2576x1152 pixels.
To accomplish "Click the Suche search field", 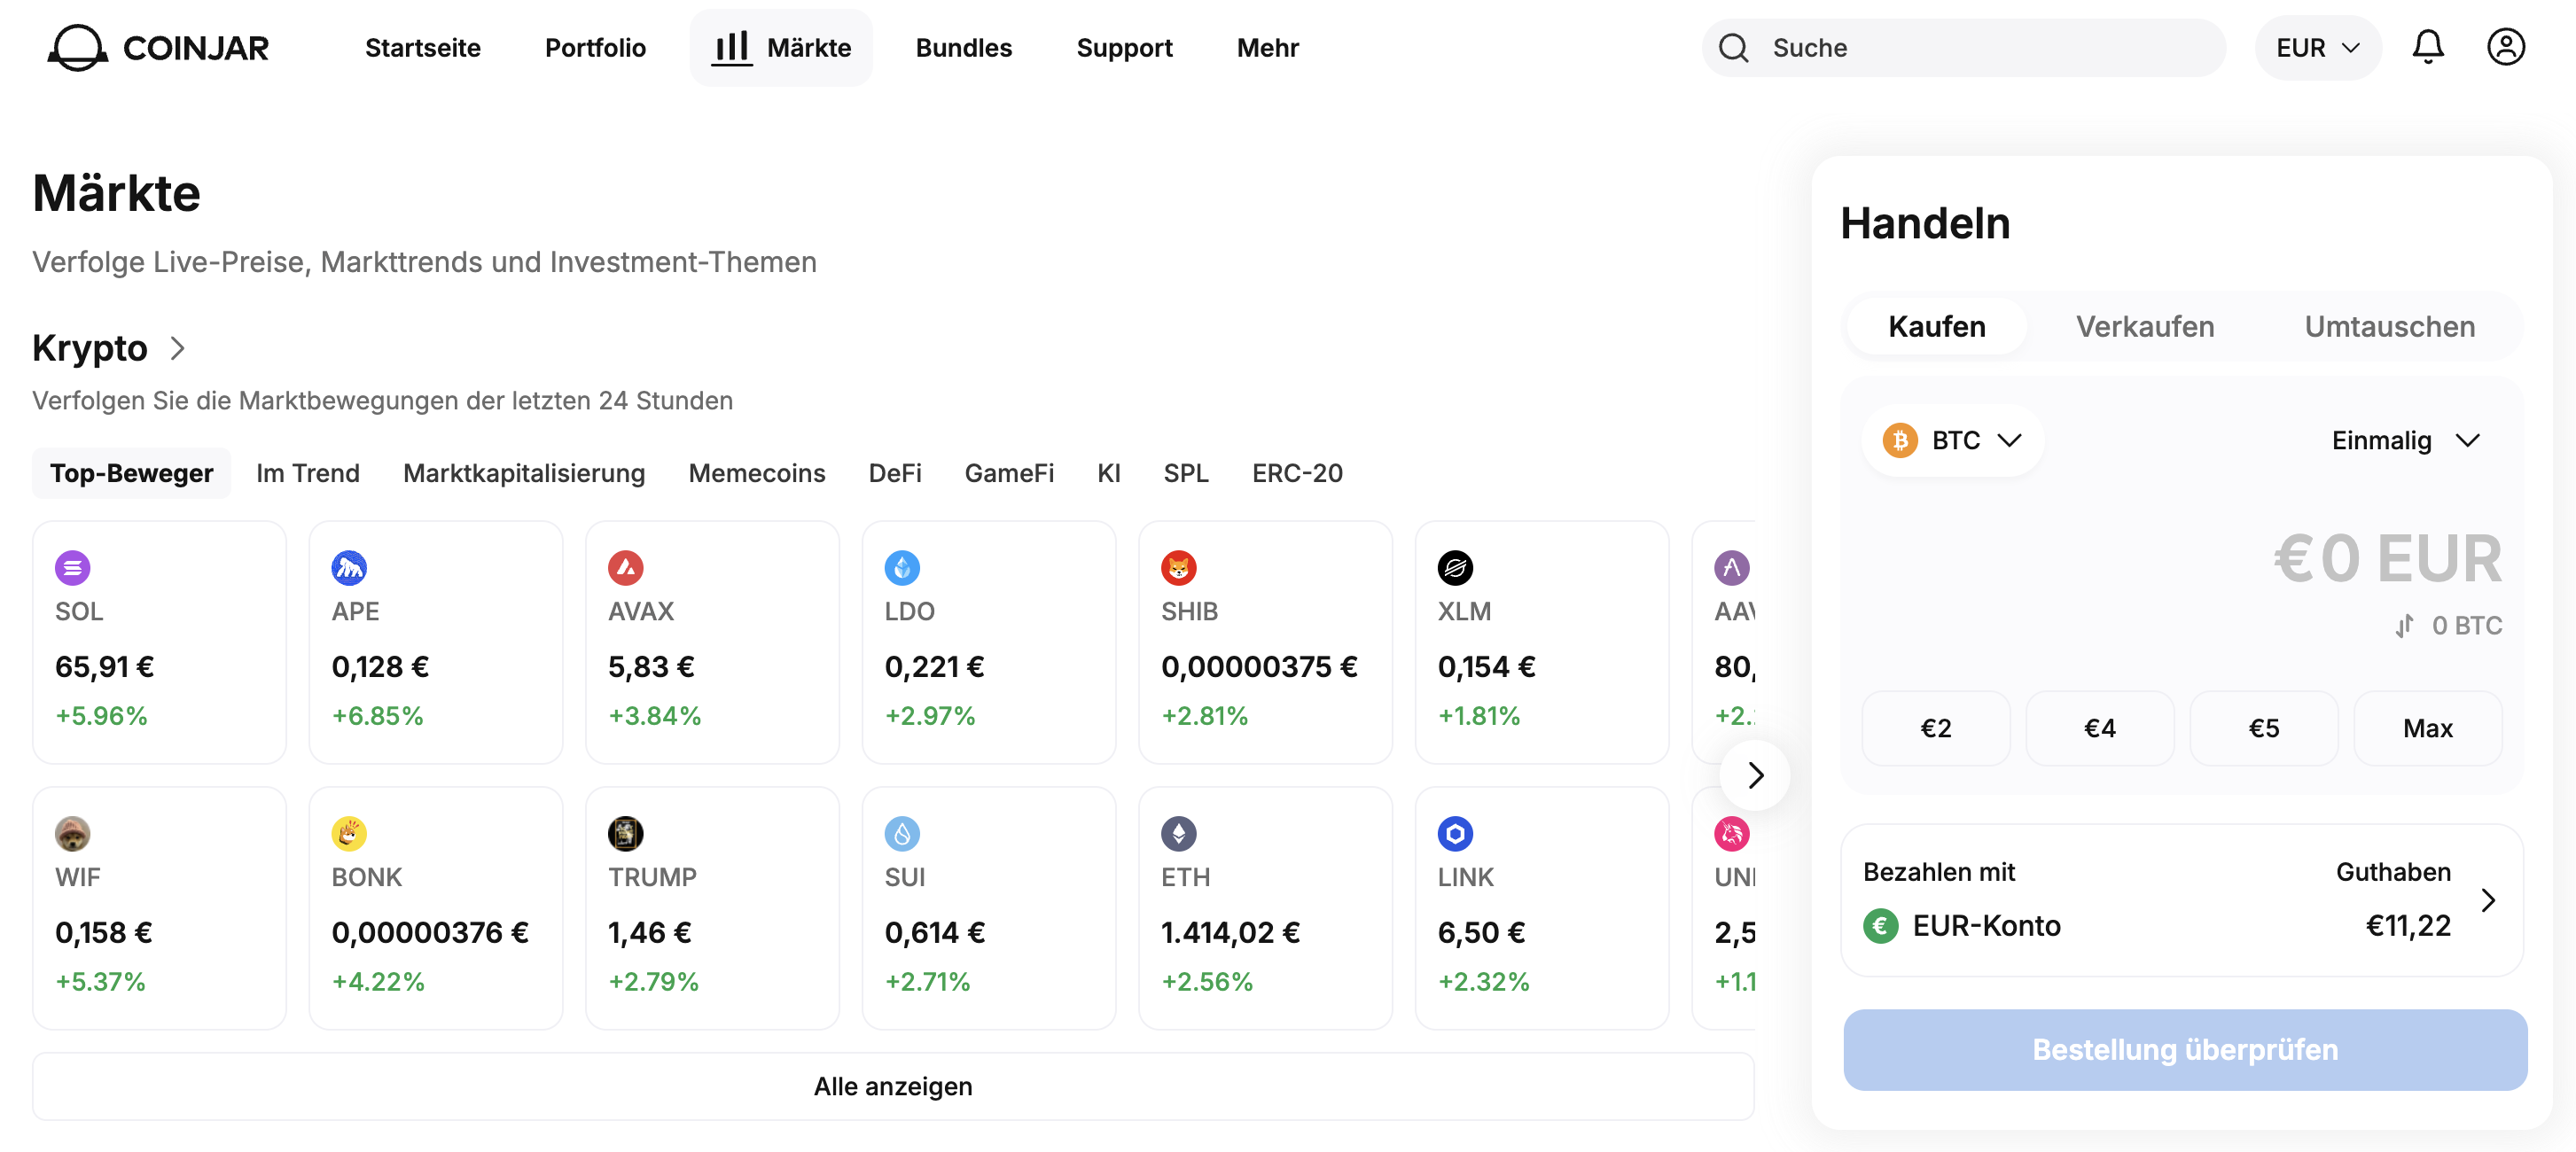I will pos(1963,47).
